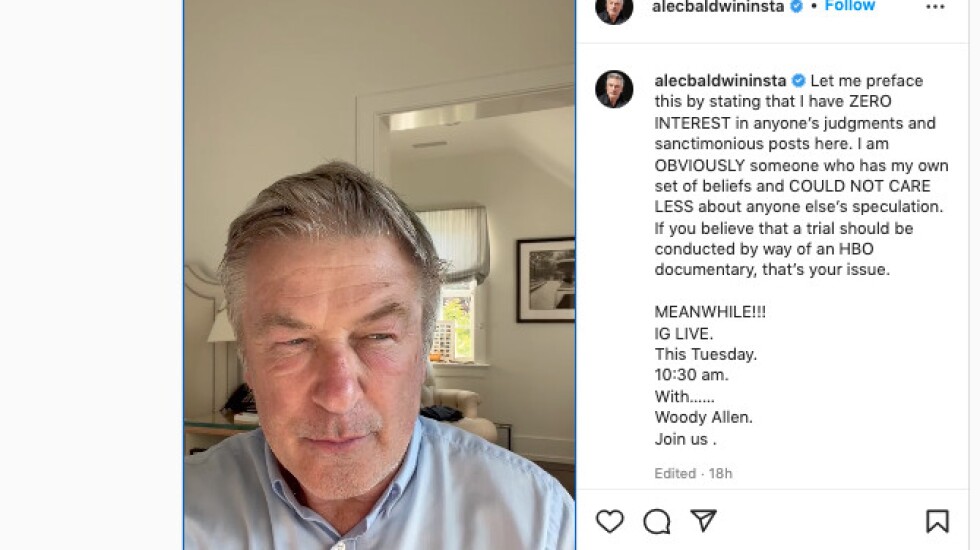Click the 'This Tuesday.' caption line
The image size is (980, 550).
706,354
